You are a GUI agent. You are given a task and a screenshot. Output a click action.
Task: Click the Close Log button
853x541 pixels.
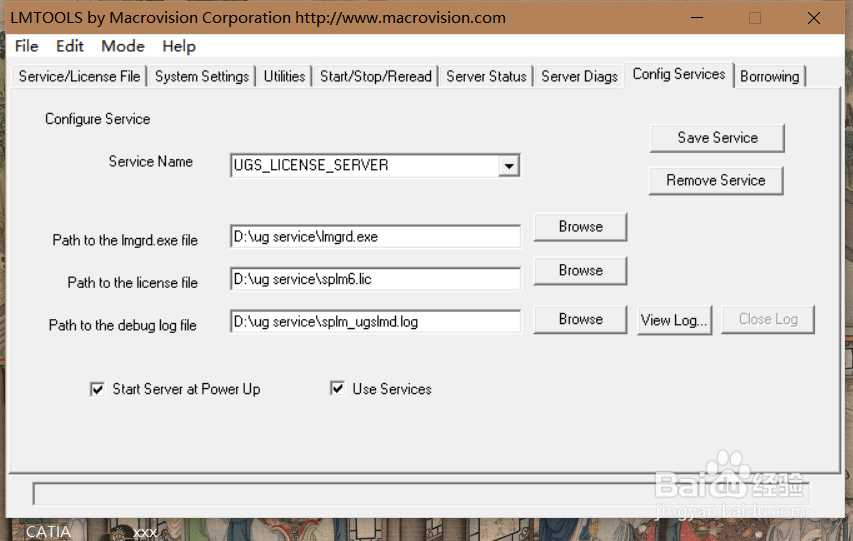(x=768, y=319)
